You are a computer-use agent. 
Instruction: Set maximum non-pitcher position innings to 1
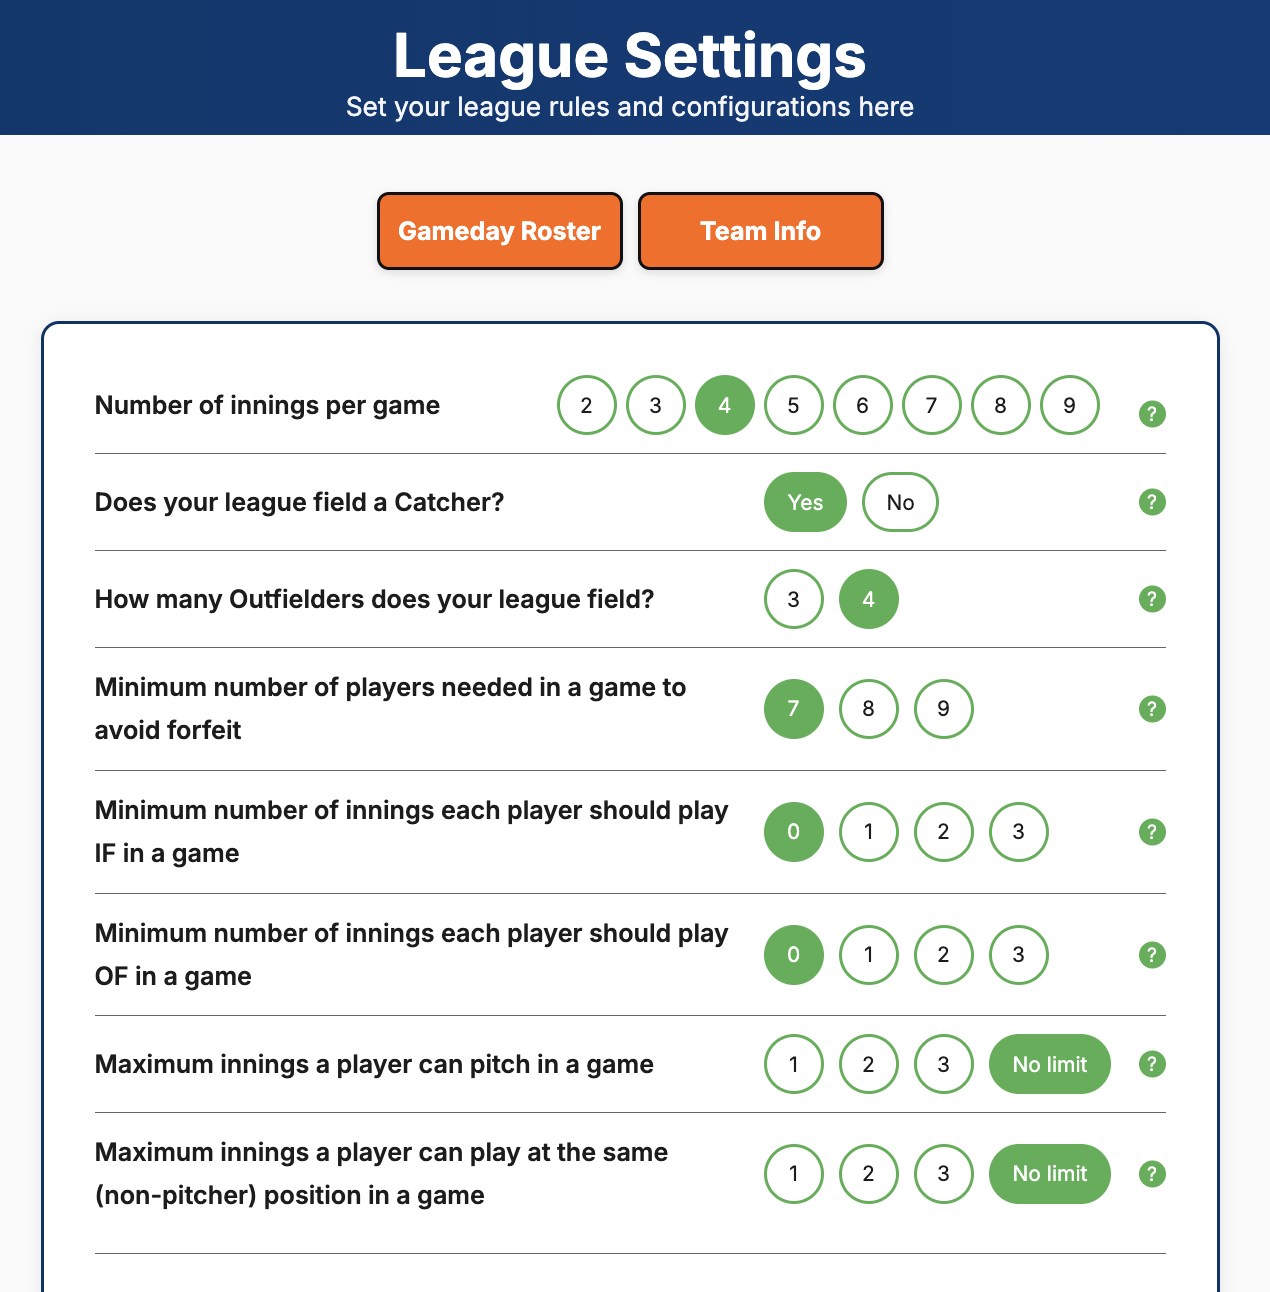[x=793, y=1173]
